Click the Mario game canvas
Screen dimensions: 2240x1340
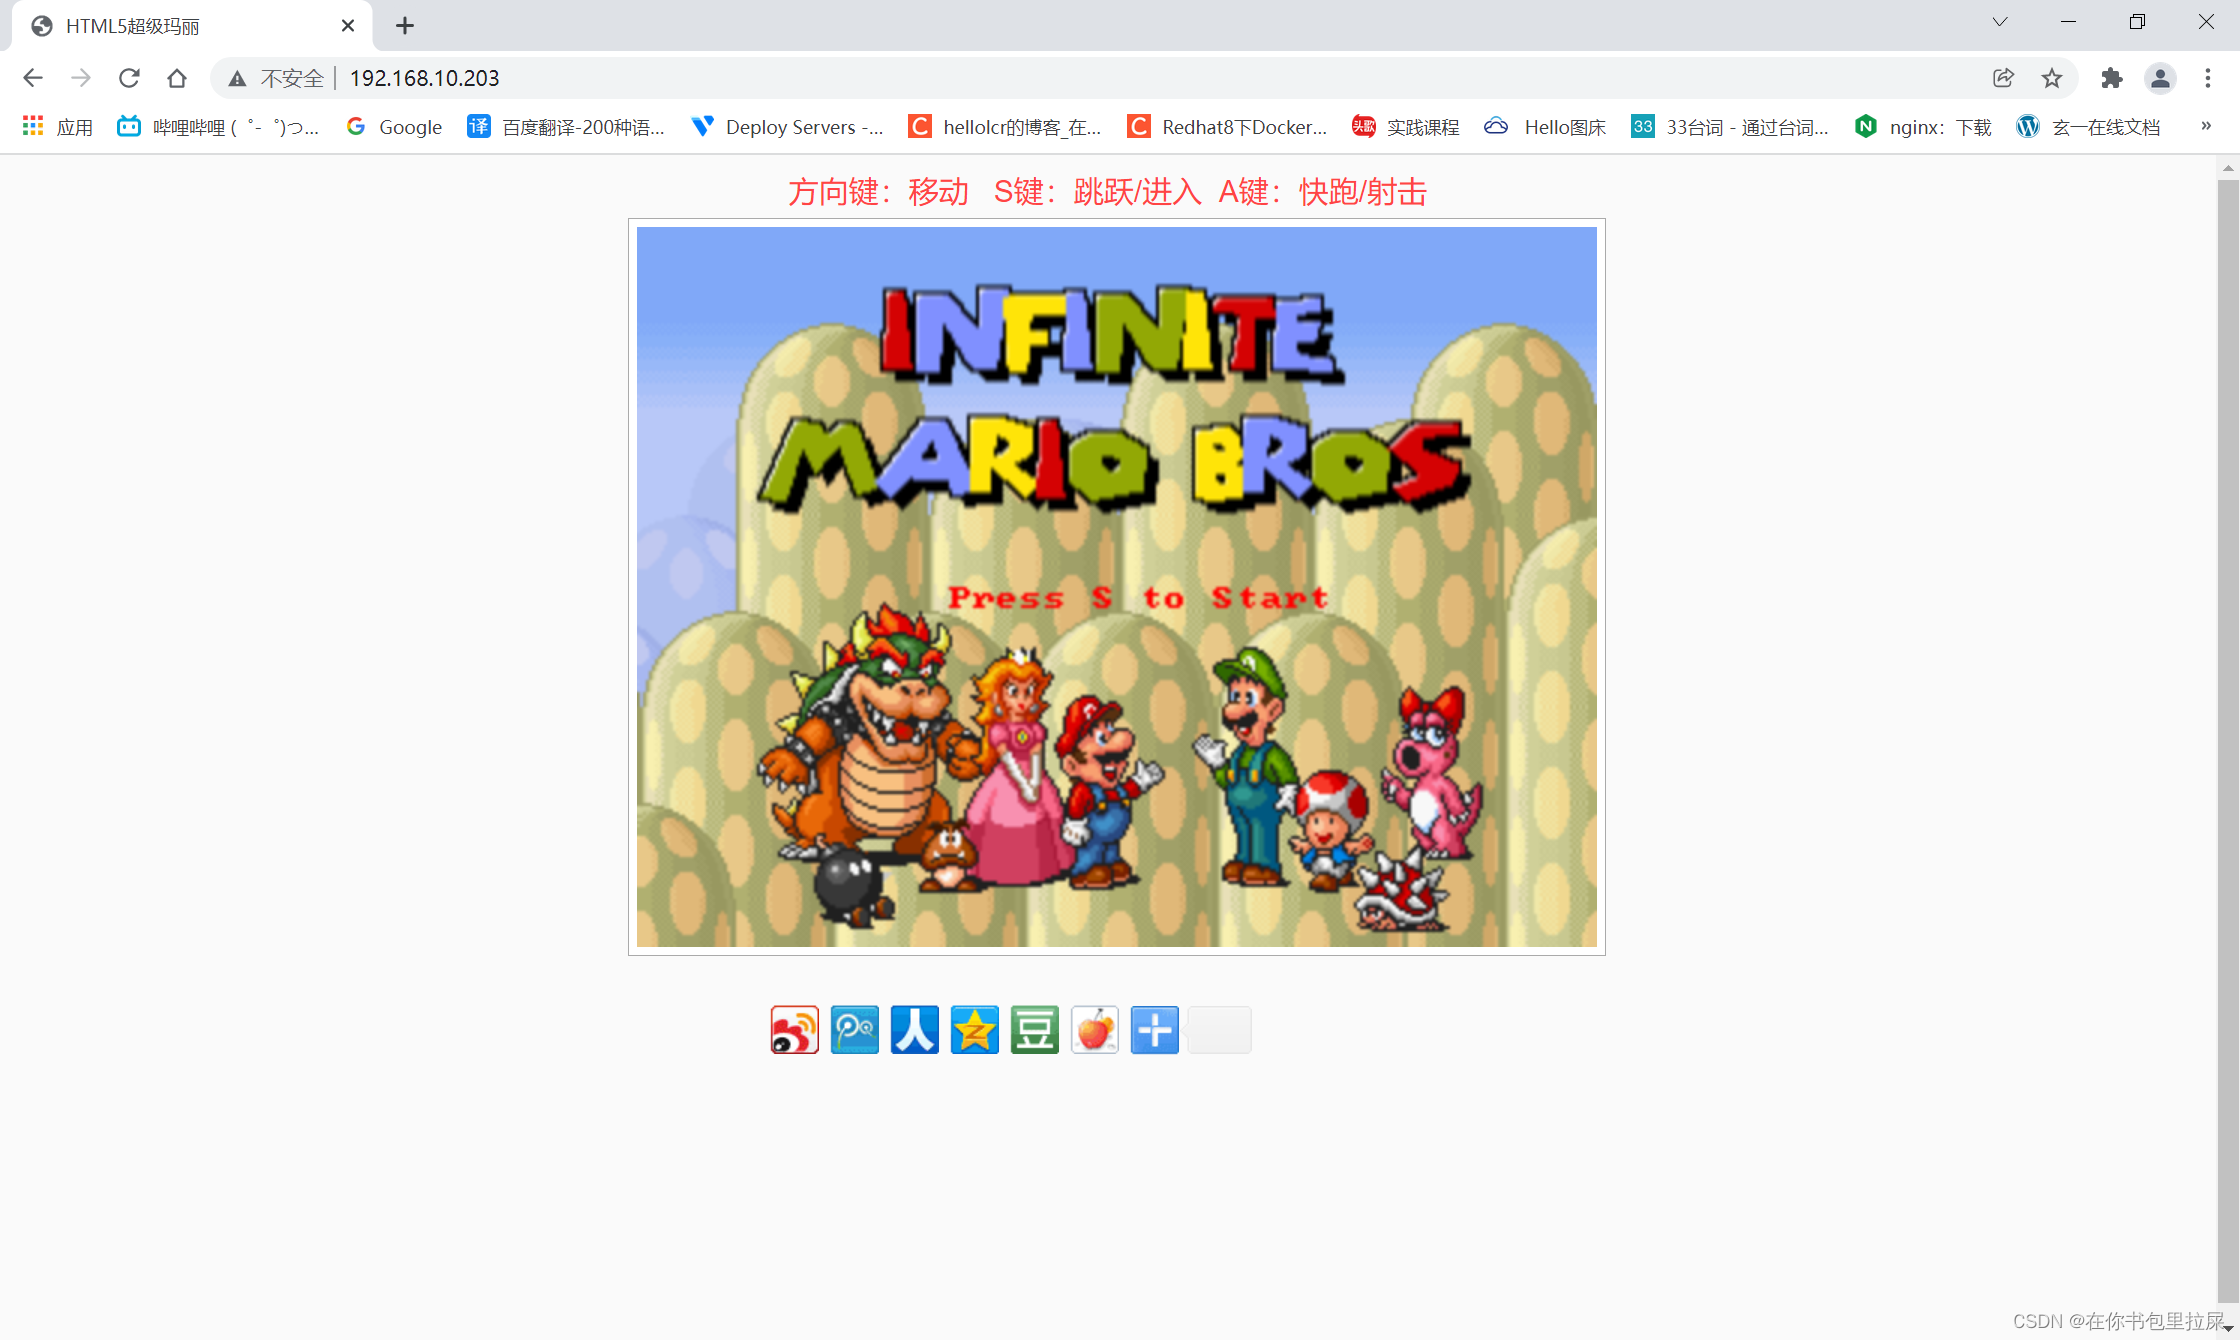(1116, 587)
